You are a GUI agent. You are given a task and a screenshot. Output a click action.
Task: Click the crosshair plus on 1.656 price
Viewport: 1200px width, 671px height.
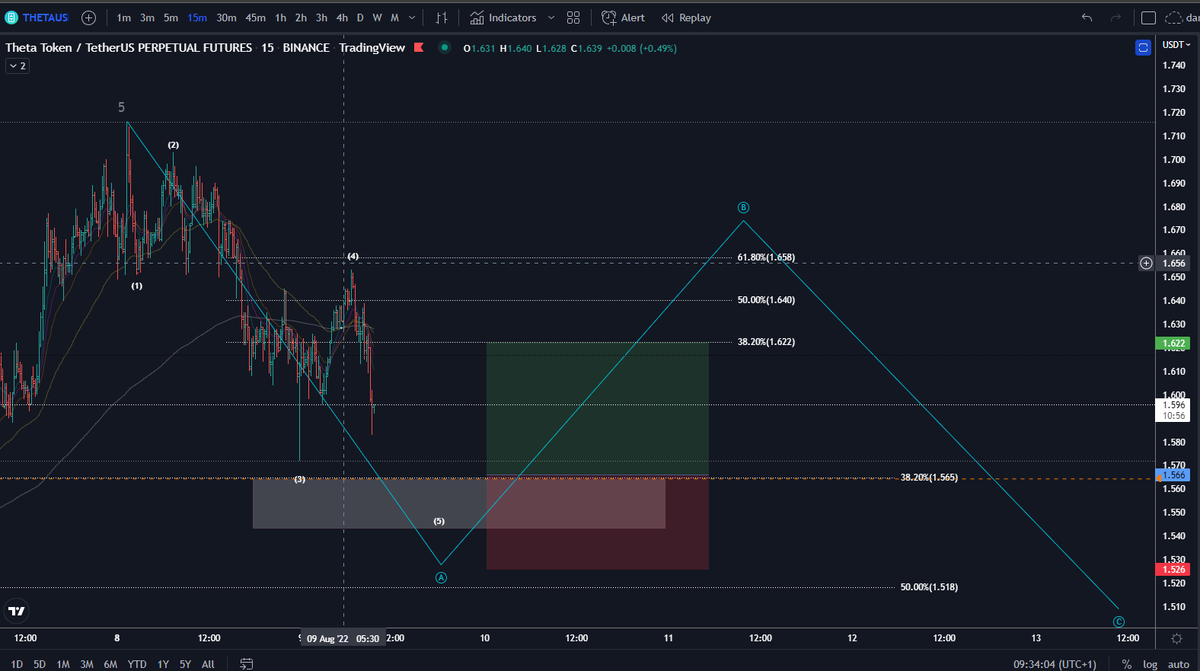click(1146, 263)
